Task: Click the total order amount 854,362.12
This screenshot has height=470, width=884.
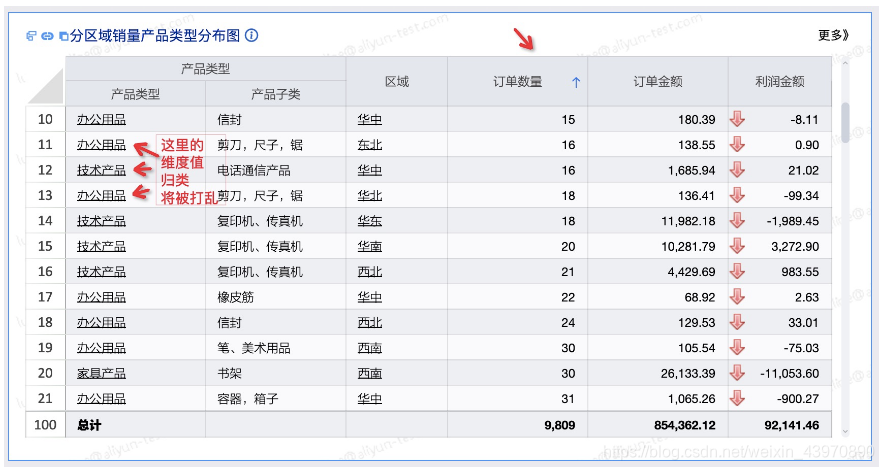Action: click(x=684, y=425)
